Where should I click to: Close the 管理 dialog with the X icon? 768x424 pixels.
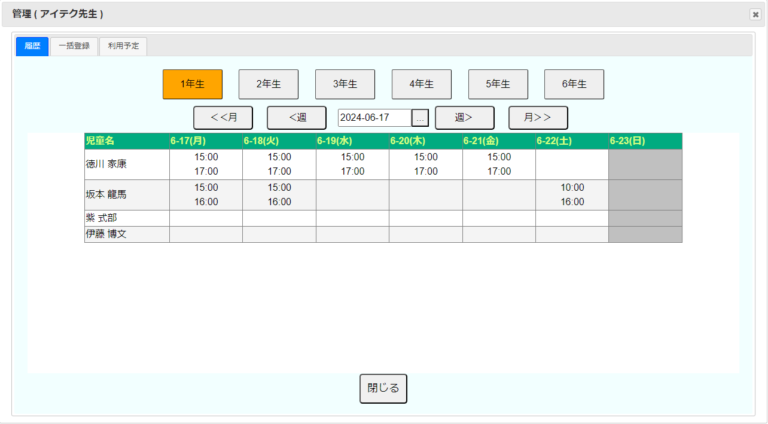tap(755, 15)
